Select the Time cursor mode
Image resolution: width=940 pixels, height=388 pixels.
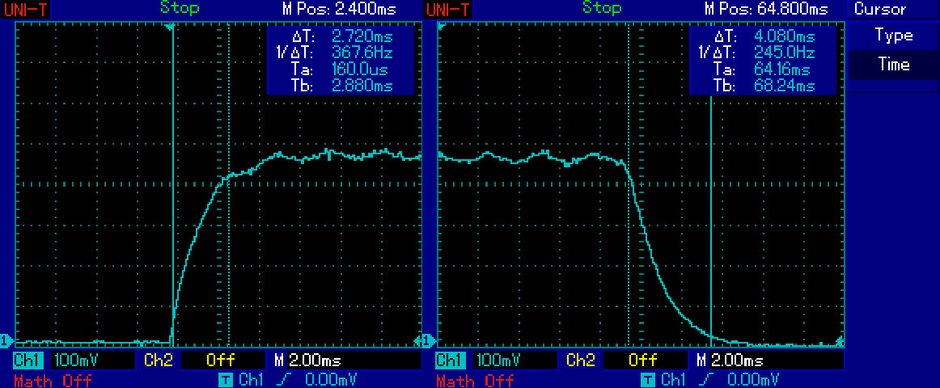[x=893, y=64]
